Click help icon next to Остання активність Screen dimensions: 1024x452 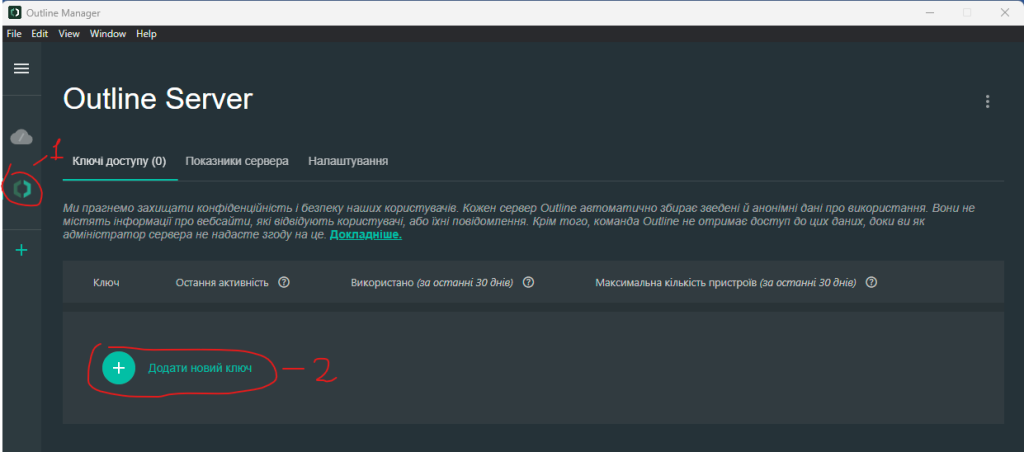coord(284,283)
